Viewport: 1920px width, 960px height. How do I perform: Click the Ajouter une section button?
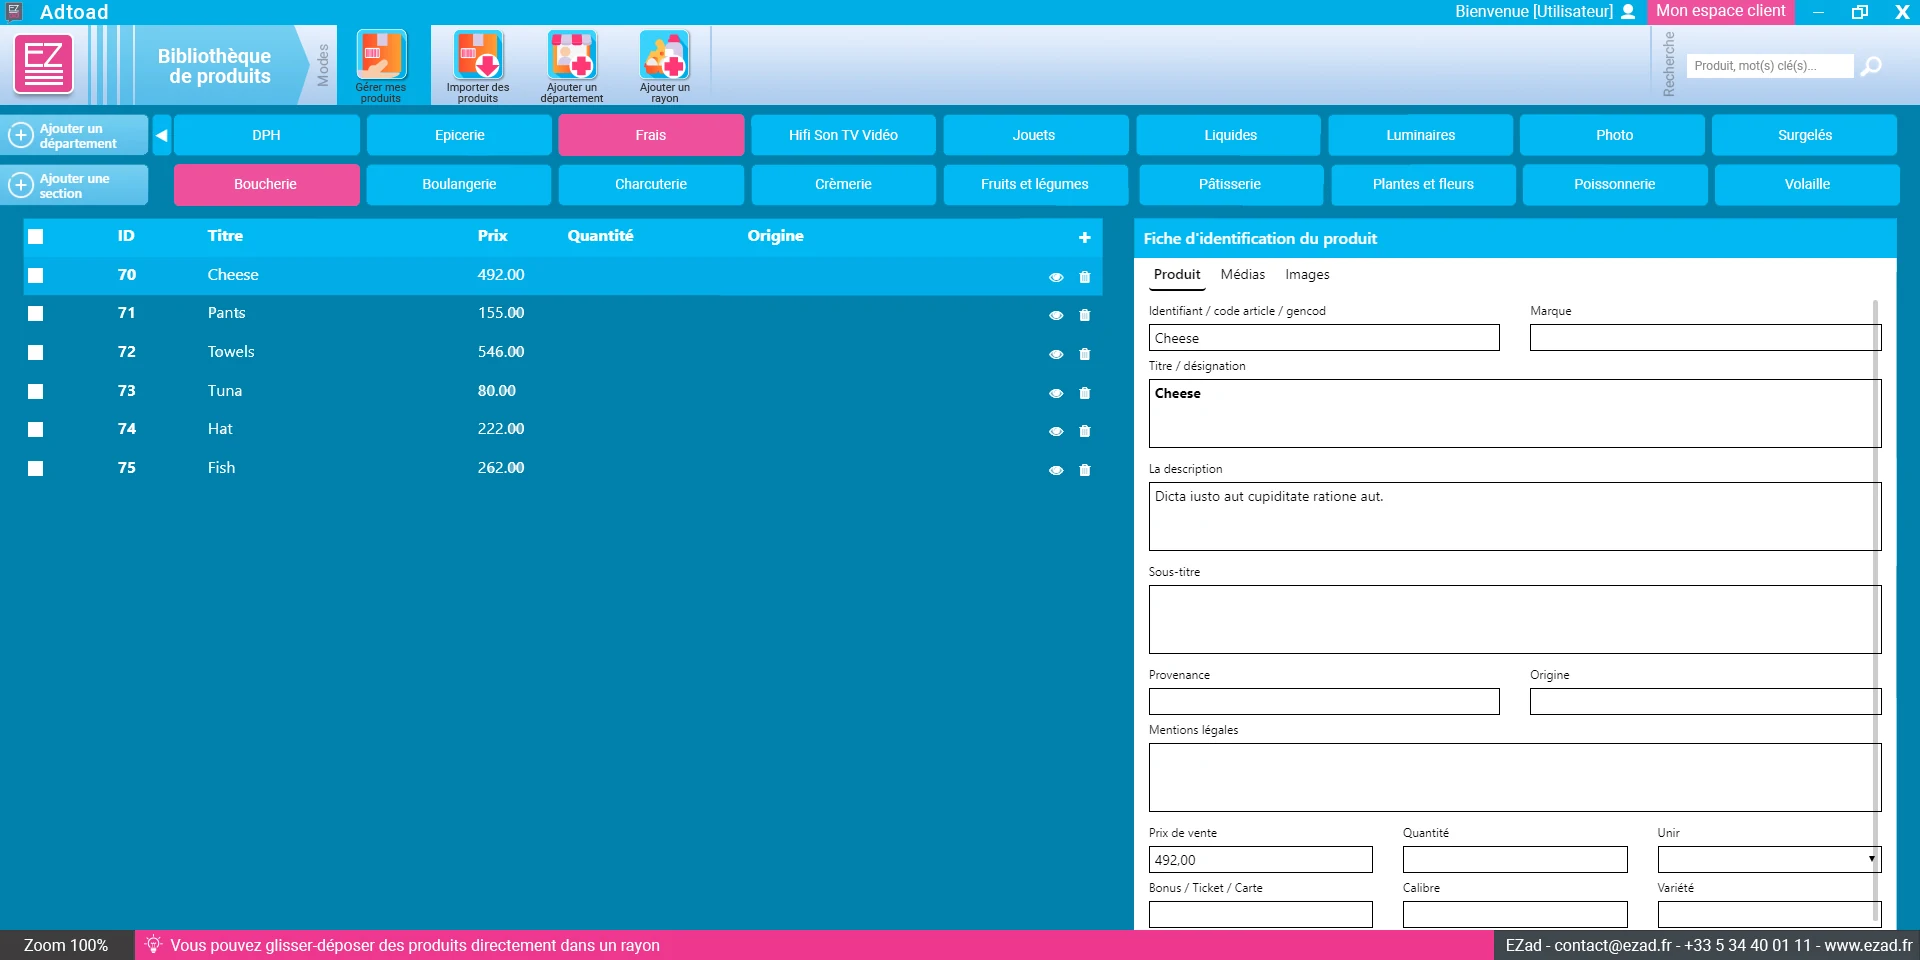coord(74,185)
